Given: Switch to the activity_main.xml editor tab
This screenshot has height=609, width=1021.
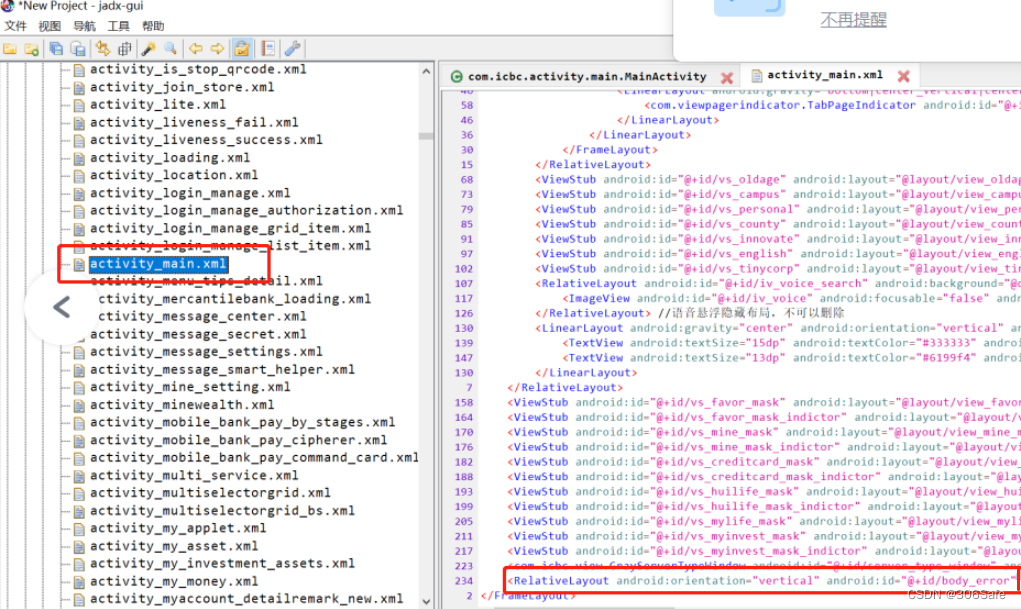Looking at the screenshot, I should [x=824, y=76].
